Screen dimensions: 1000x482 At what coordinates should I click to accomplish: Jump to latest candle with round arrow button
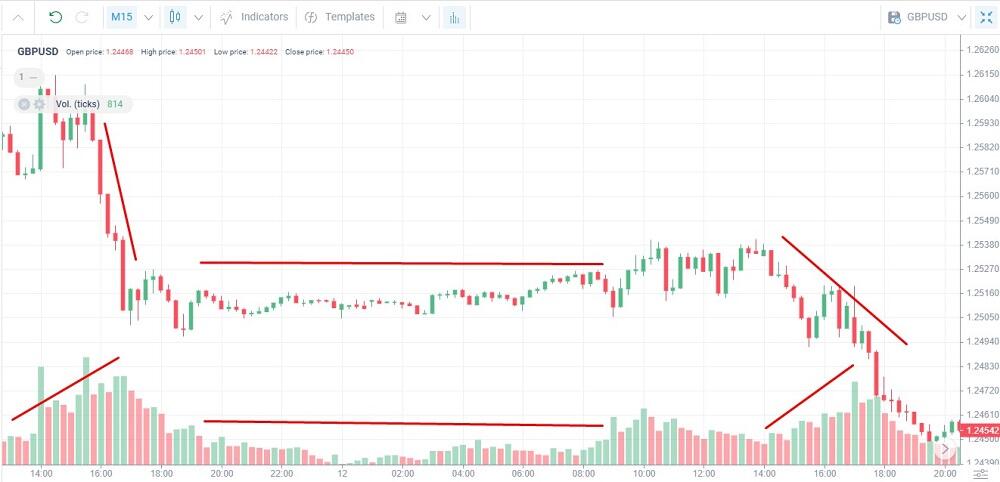(x=945, y=450)
